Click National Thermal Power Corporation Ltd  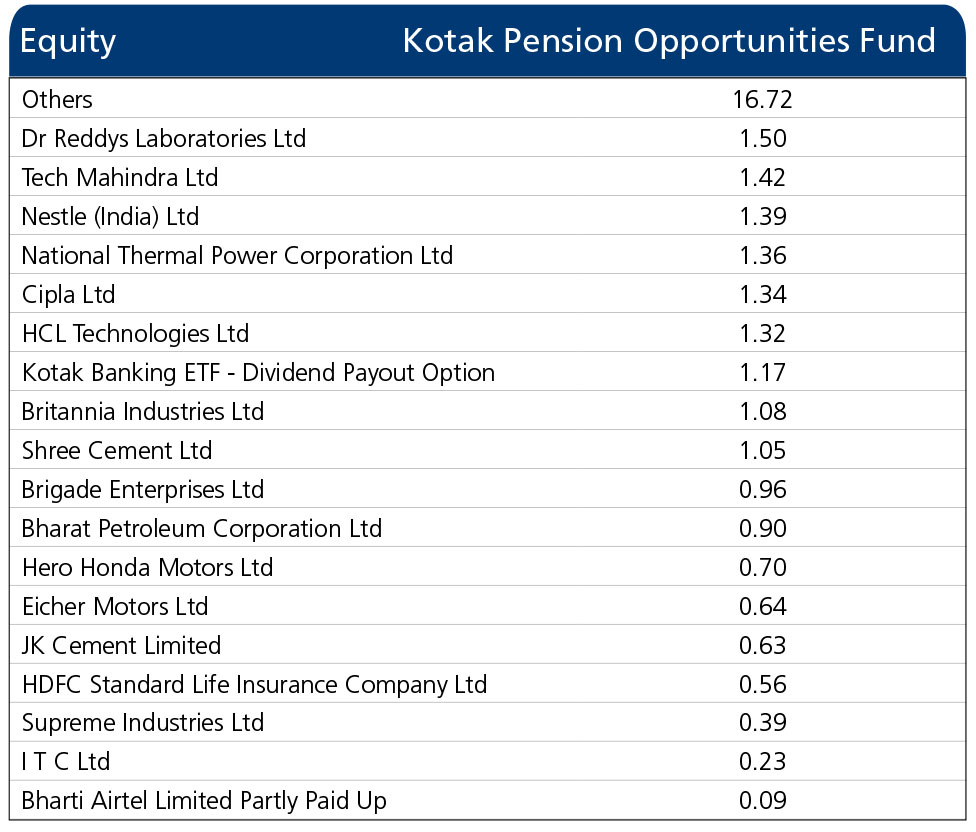pos(237,255)
